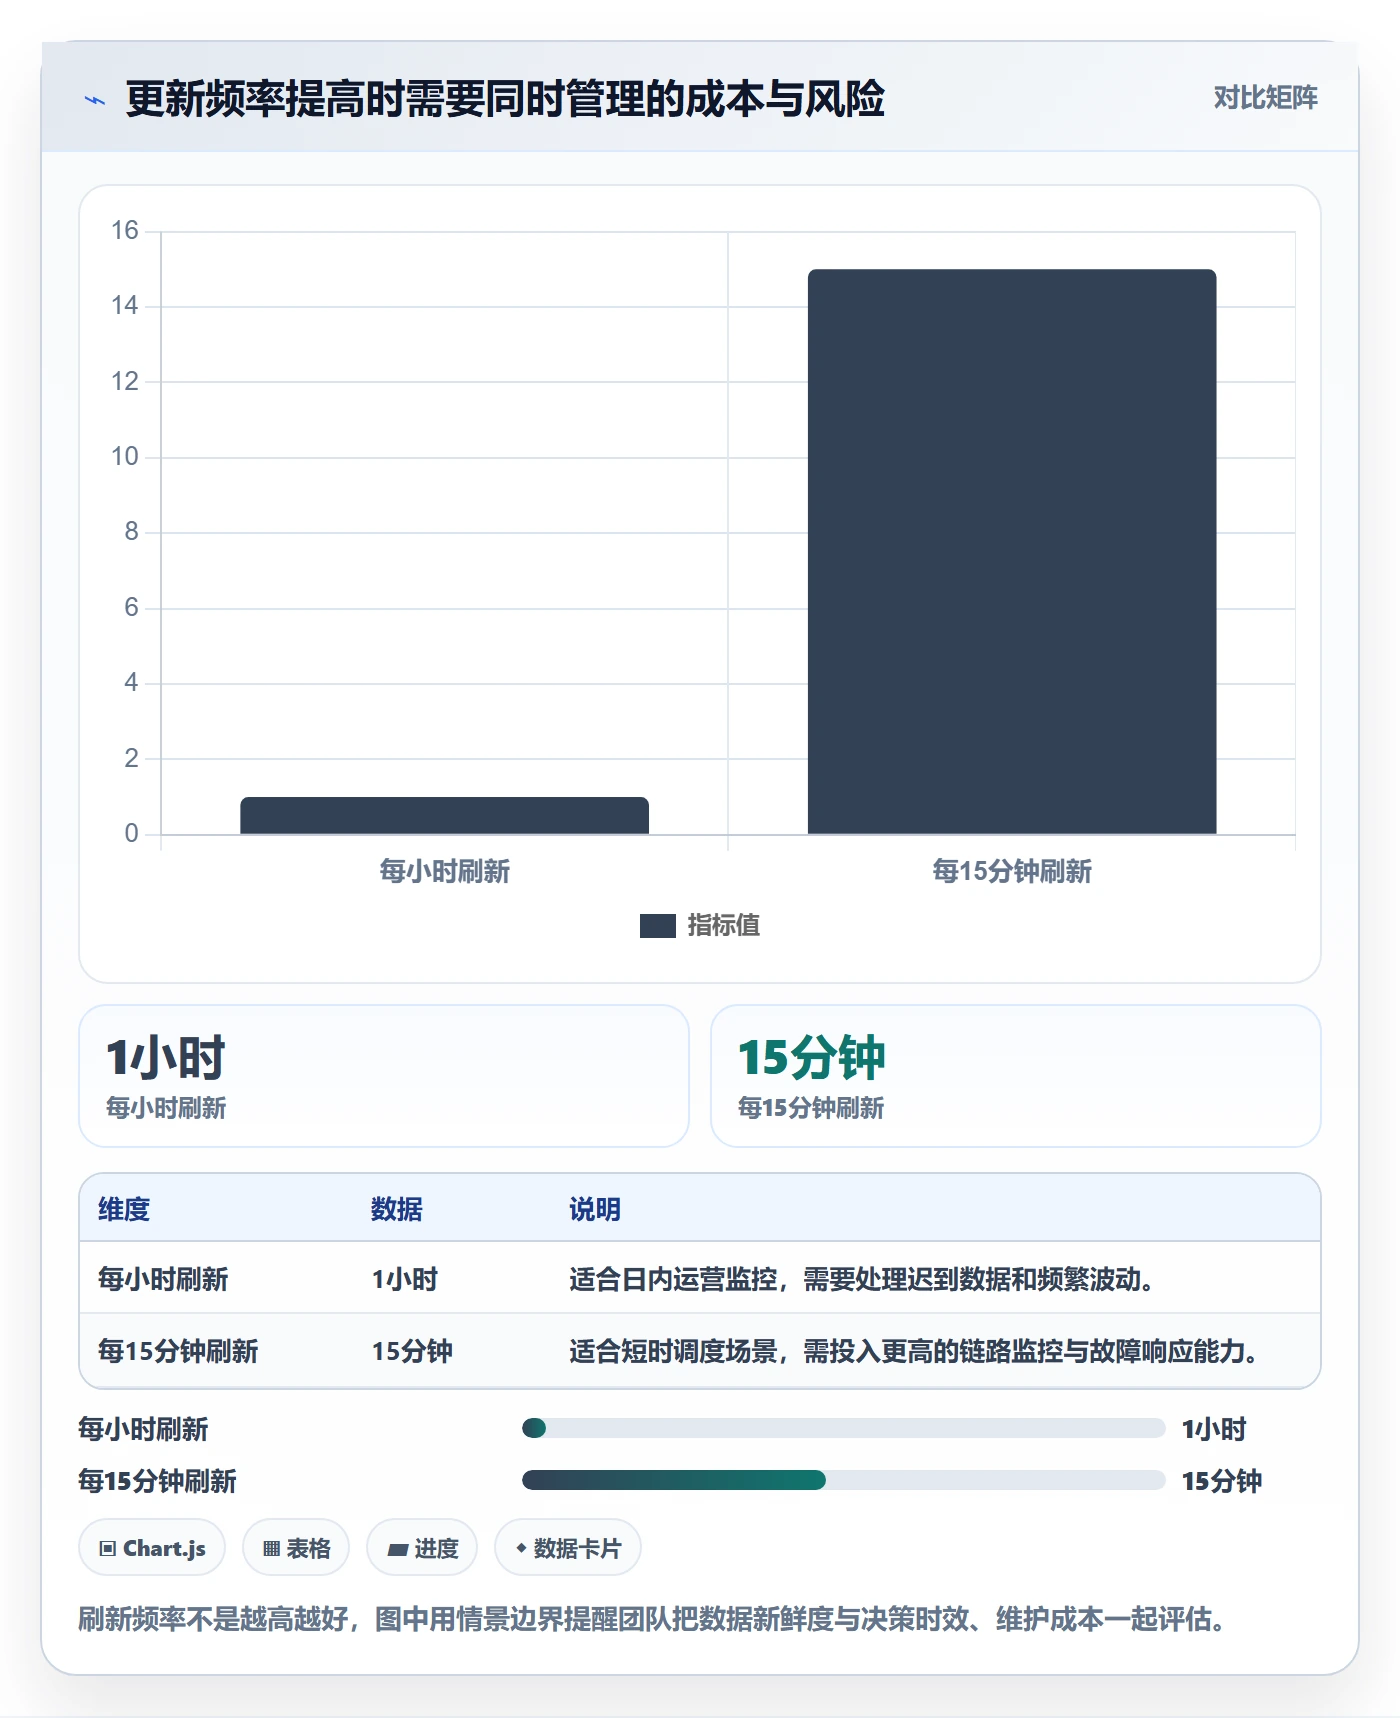Click the footer note about 刷新频率
This screenshot has width=1400, height=1718.
654,1618
